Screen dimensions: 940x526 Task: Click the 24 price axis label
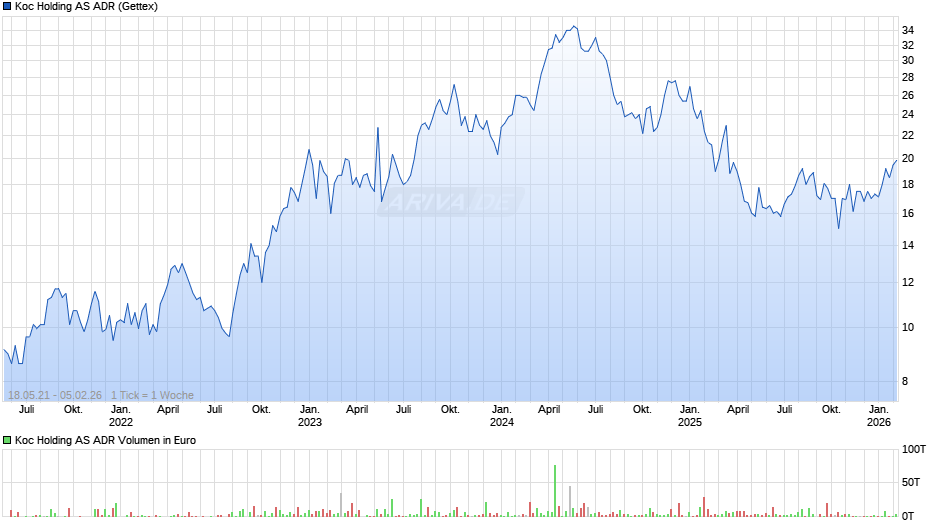908,114
